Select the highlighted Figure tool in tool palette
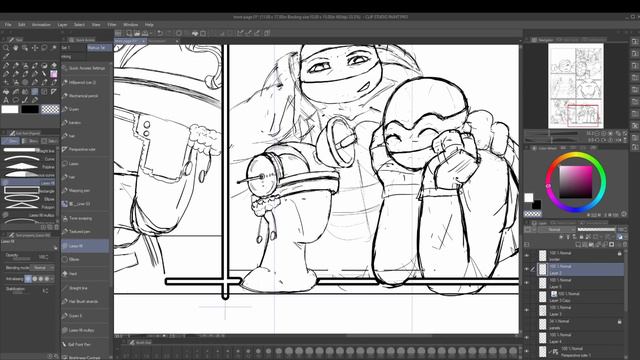The height and width of the screenshot is (360, 640). 35,91
